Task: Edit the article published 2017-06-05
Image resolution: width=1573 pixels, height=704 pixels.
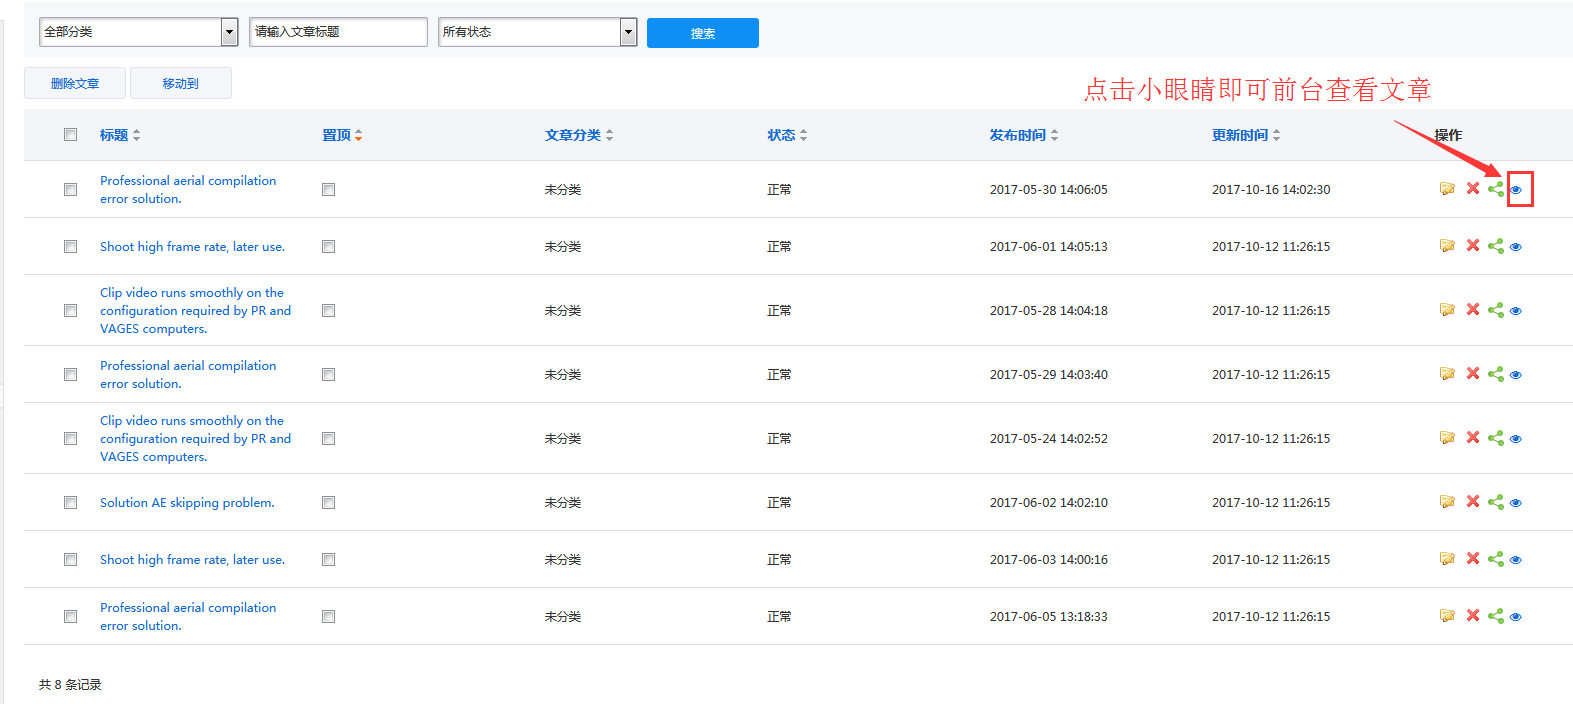Action: coord(1447,616)
